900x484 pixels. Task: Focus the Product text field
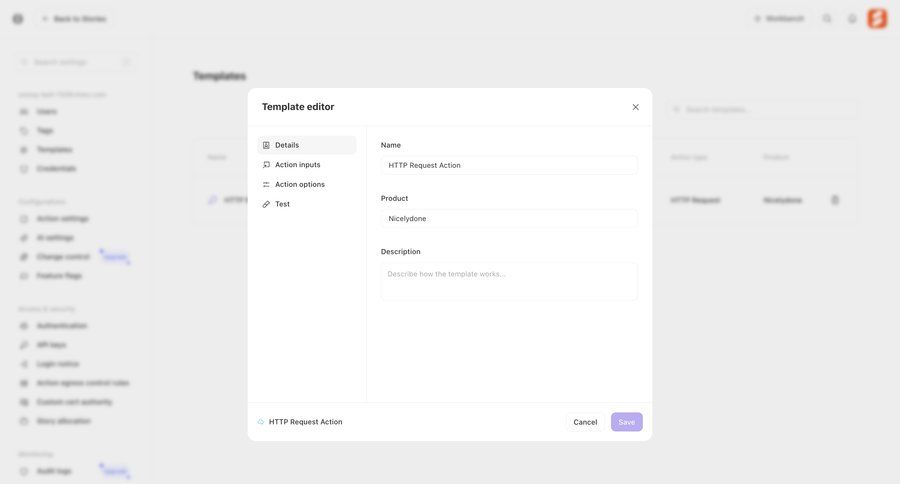tap(509, 218)
